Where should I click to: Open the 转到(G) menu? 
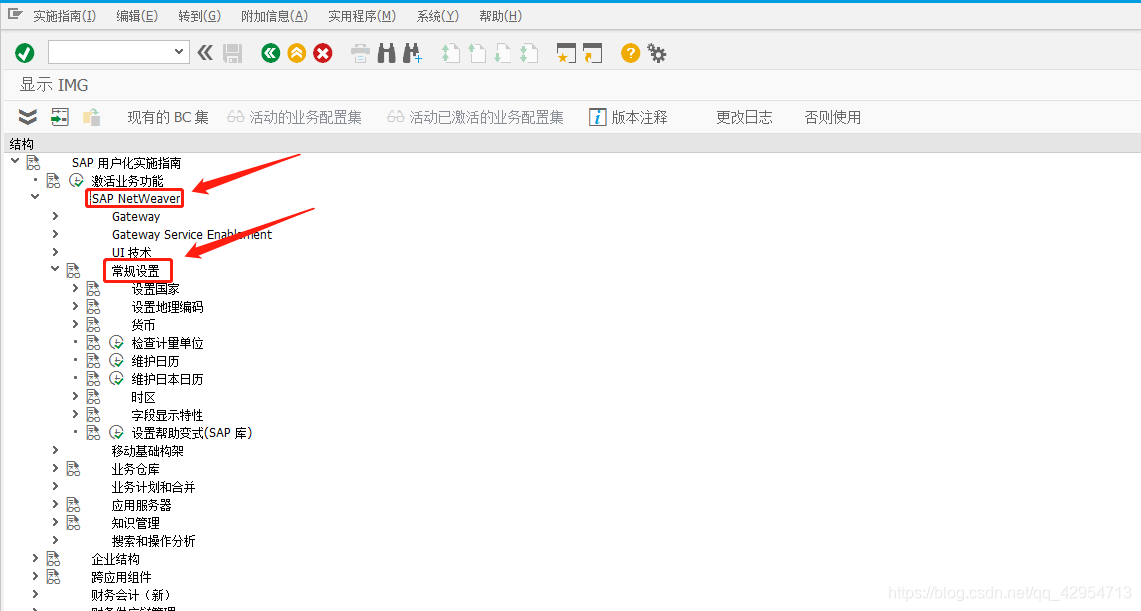[x=199, y=16]
